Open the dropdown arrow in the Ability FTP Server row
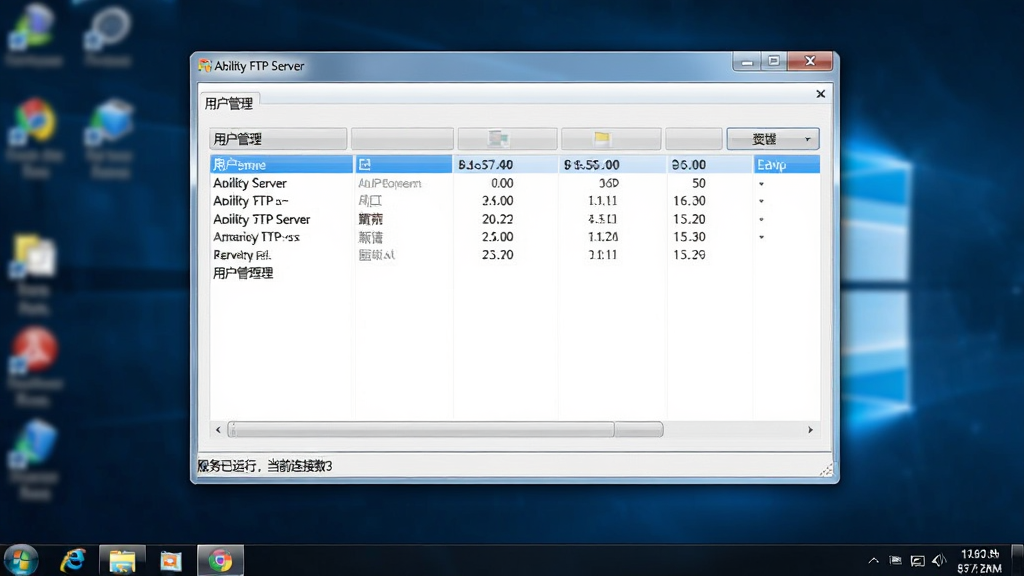The width and height of the screenshot is (1024, 576). point(761,219)
